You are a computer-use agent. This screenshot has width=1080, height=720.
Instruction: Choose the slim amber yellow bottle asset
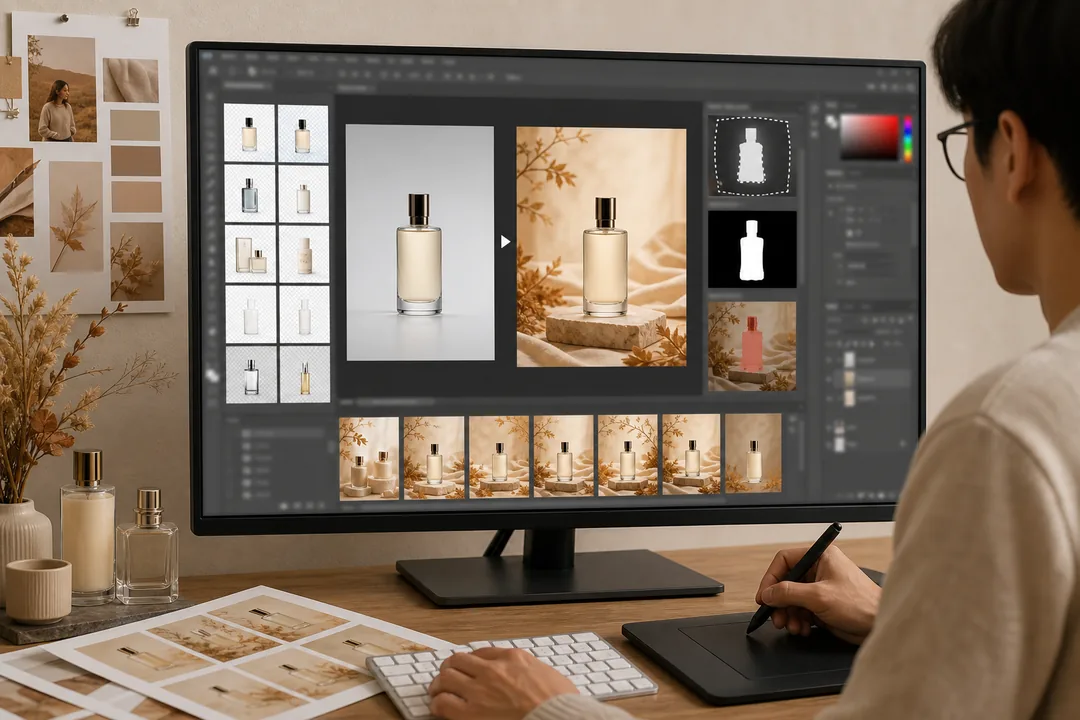click(x=304, y=375)
